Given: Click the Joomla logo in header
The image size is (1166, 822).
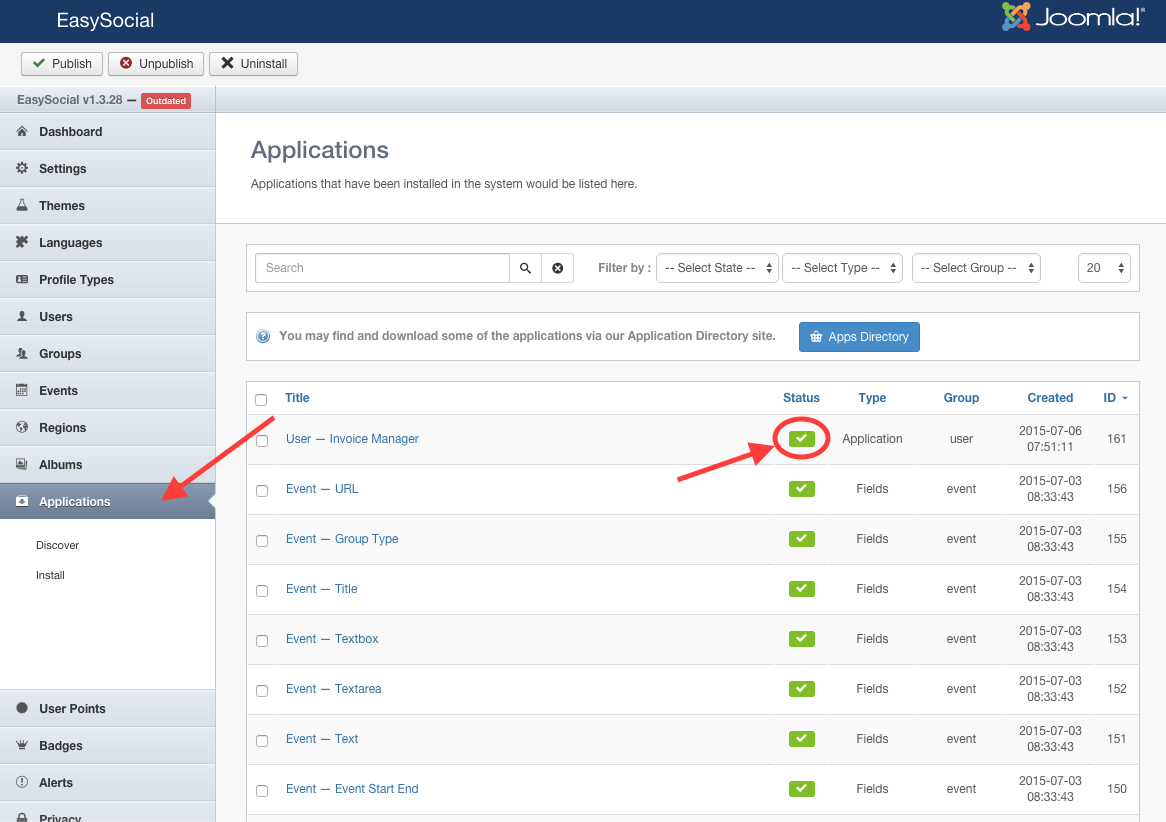Looking at the screenshot, I should click(1073, 16).
